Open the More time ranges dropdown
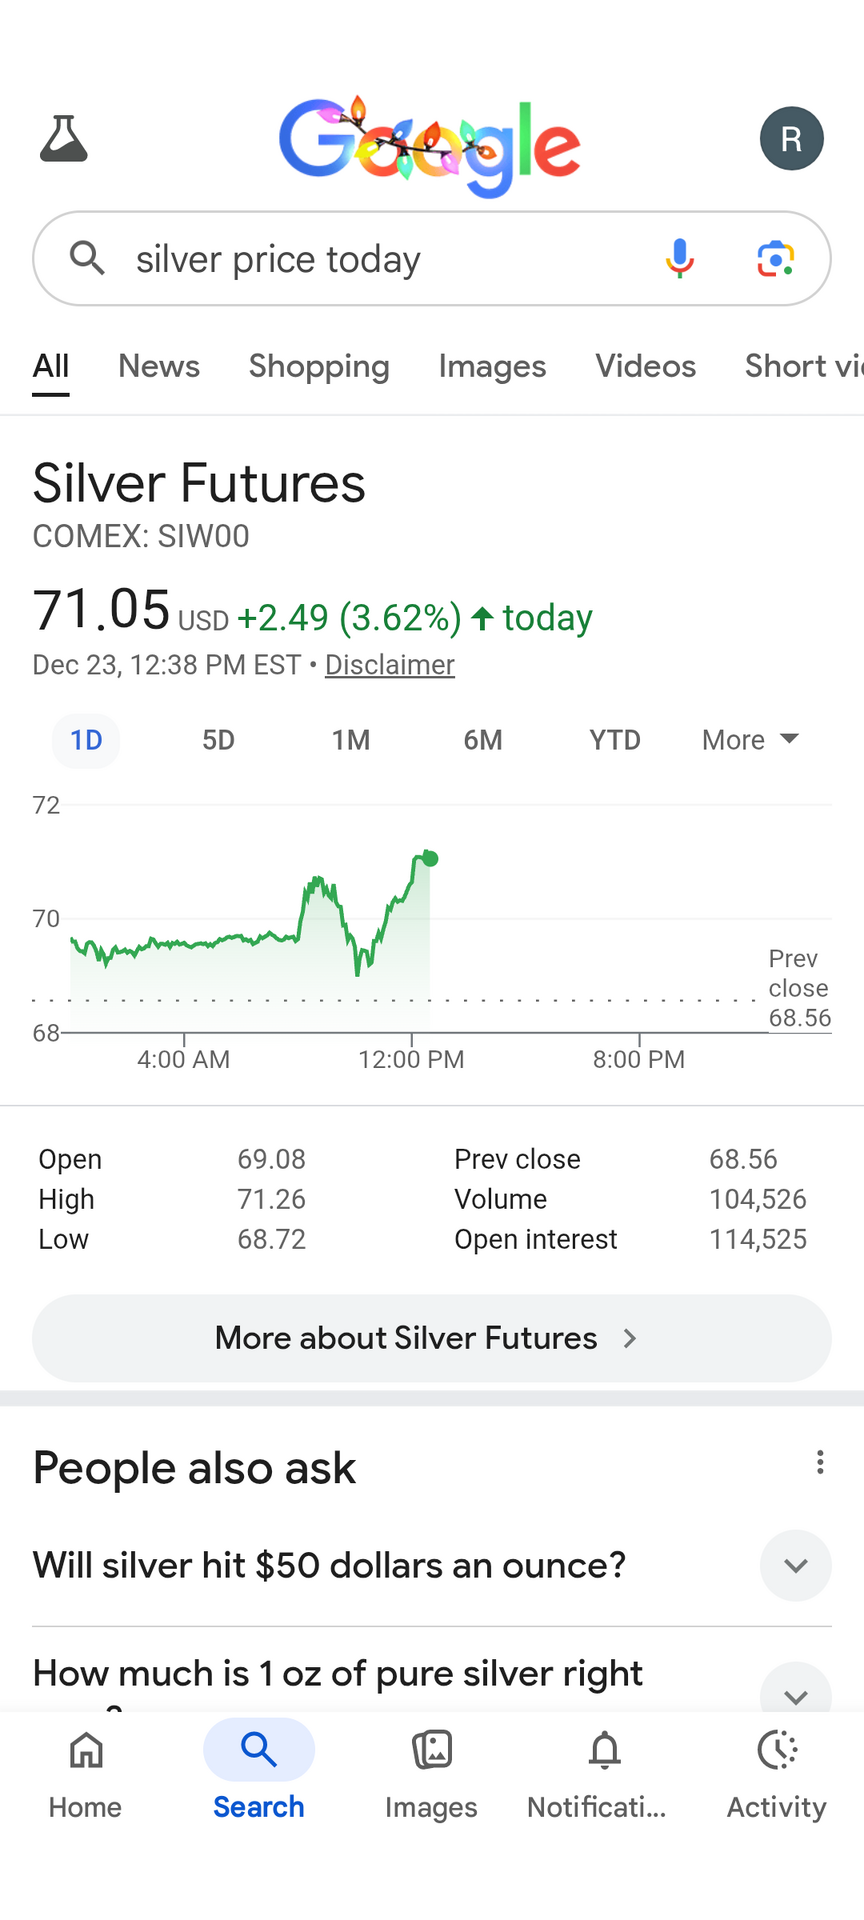The height and width of the screenshot is (1920, 864). click(x=750, y=740)
